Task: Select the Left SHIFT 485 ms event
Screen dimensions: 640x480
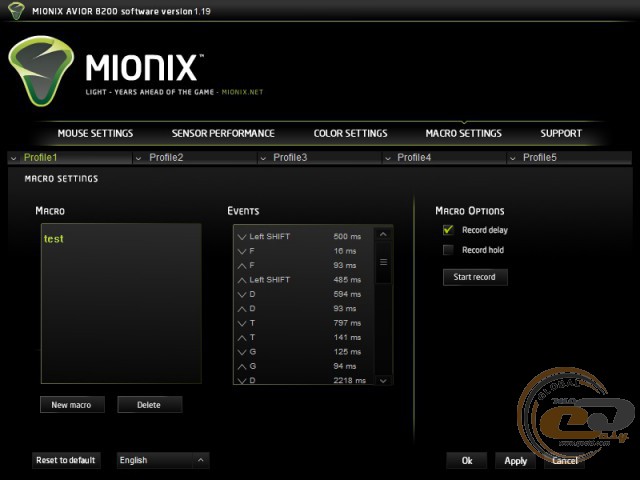Action: point(304,280)
